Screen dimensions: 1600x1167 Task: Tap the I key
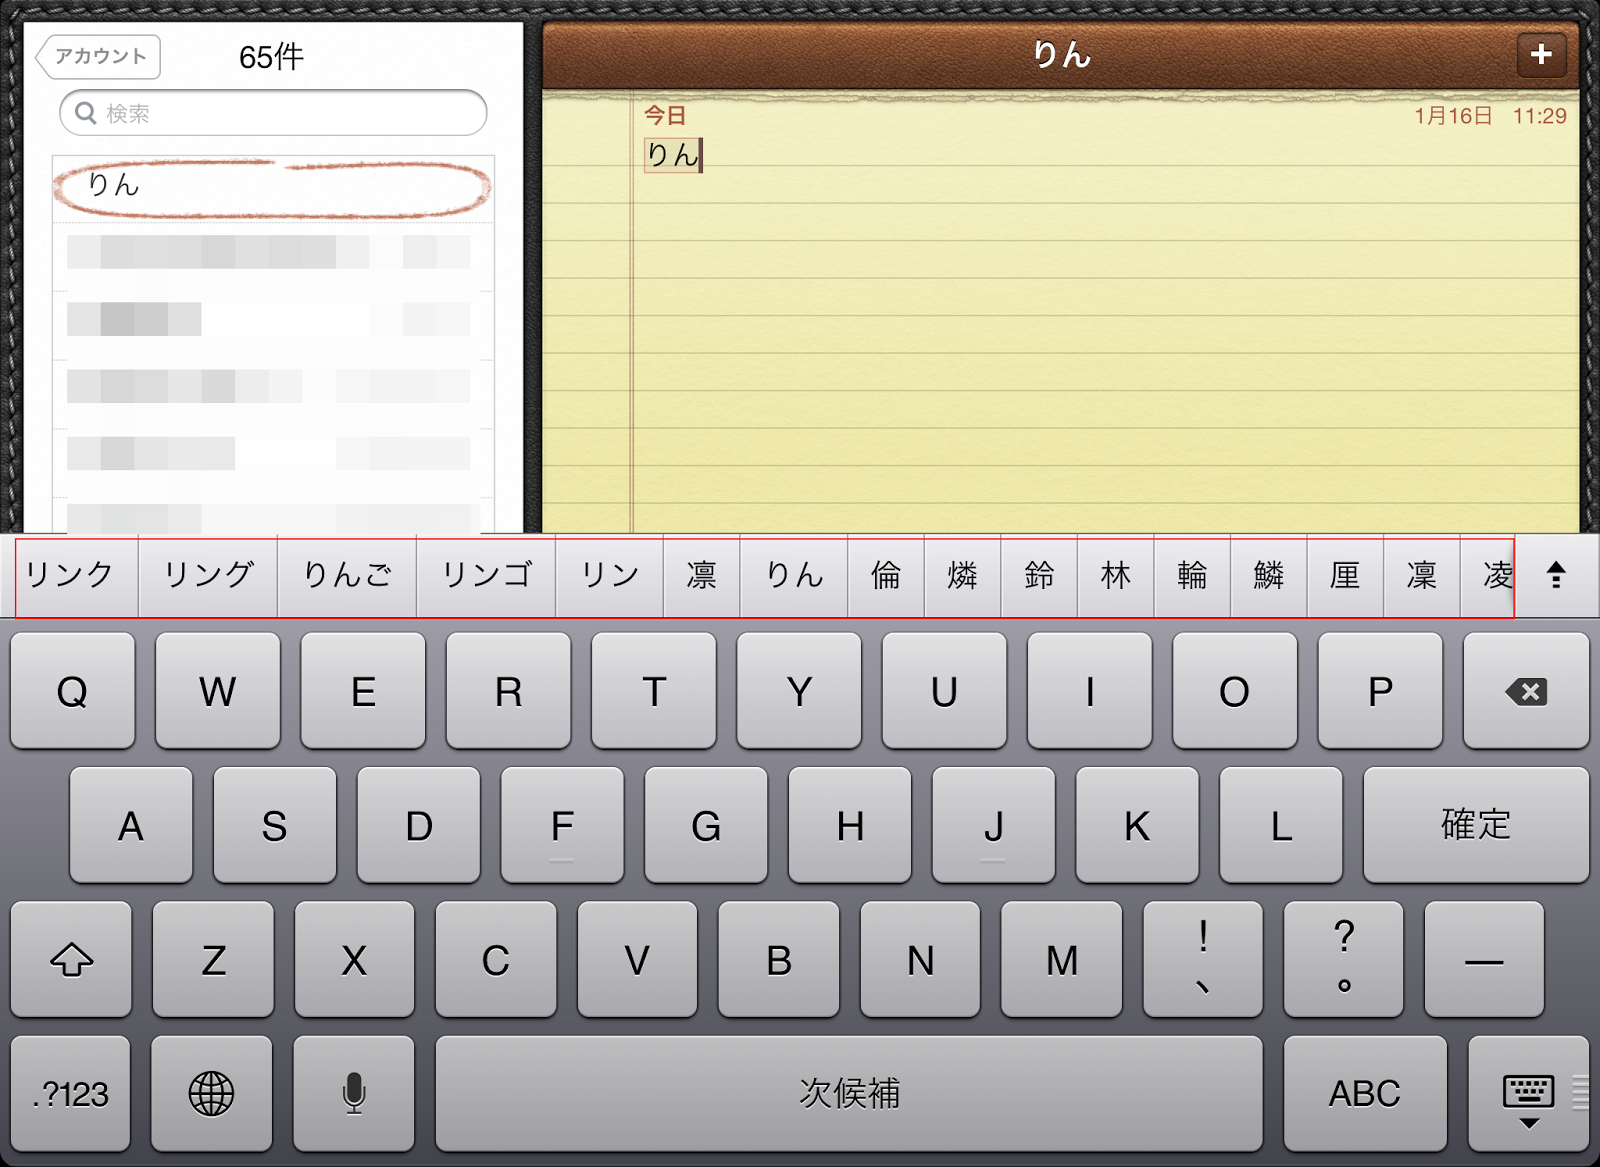coord(1090,691)
